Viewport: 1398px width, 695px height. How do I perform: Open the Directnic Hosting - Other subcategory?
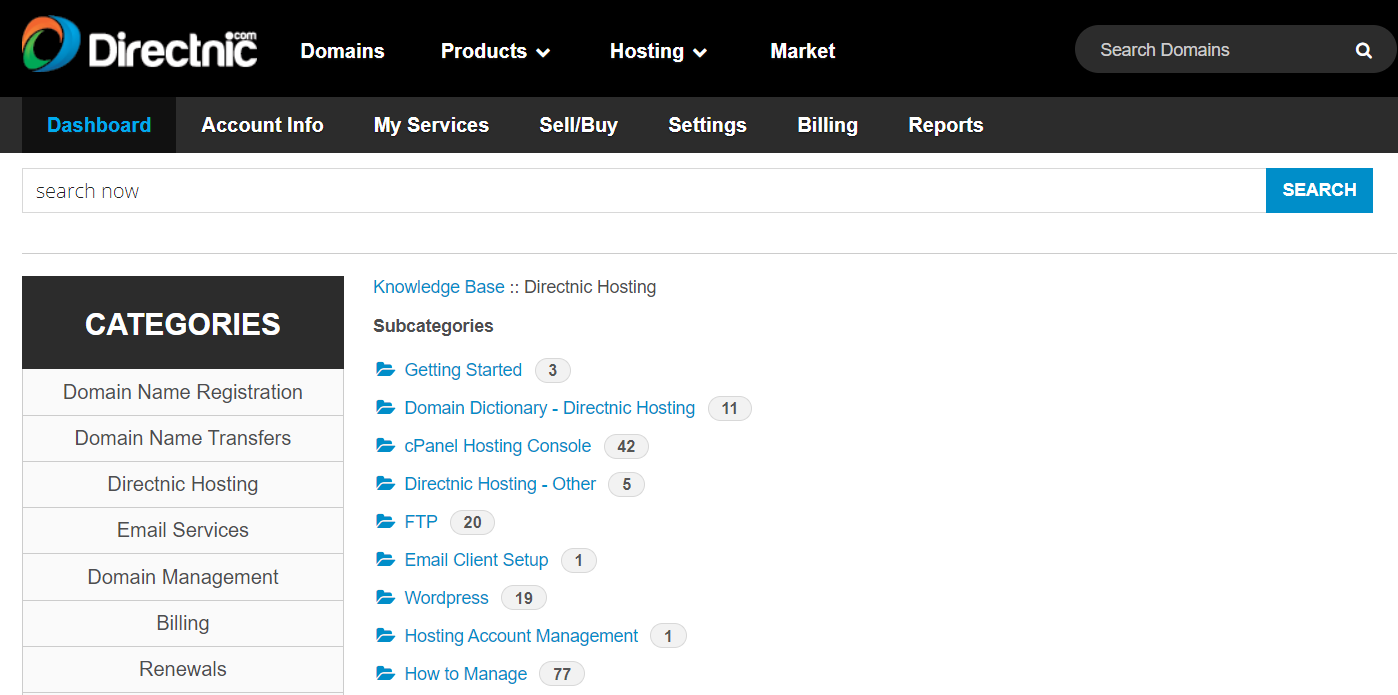point(500,484)
